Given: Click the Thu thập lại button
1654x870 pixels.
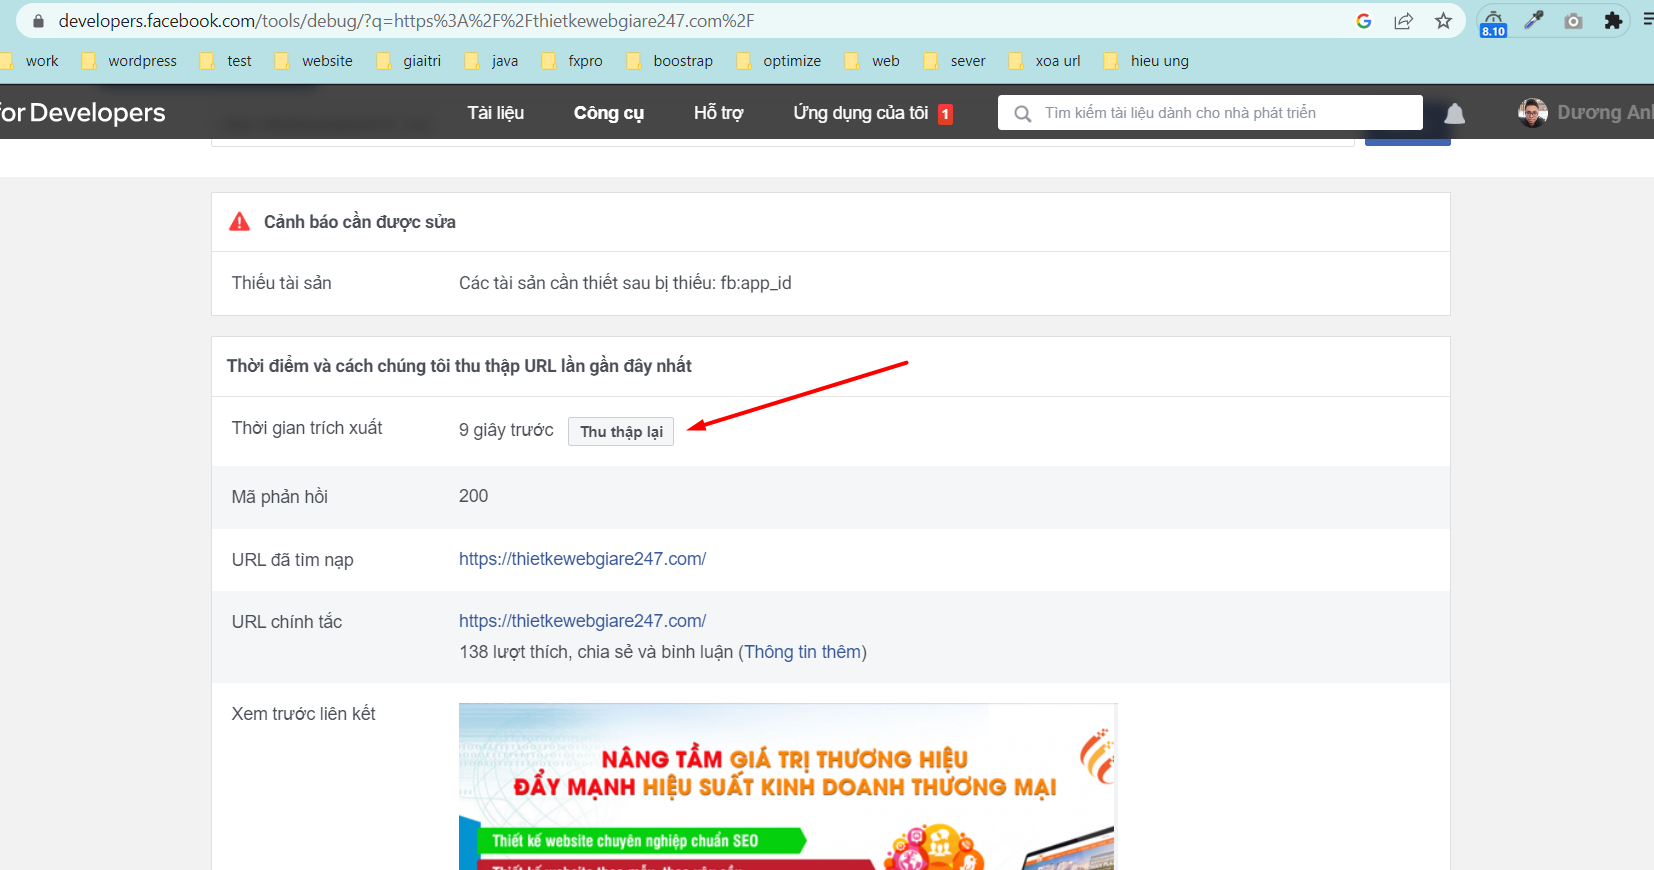Looking at the screenshot, I should 621,431.
